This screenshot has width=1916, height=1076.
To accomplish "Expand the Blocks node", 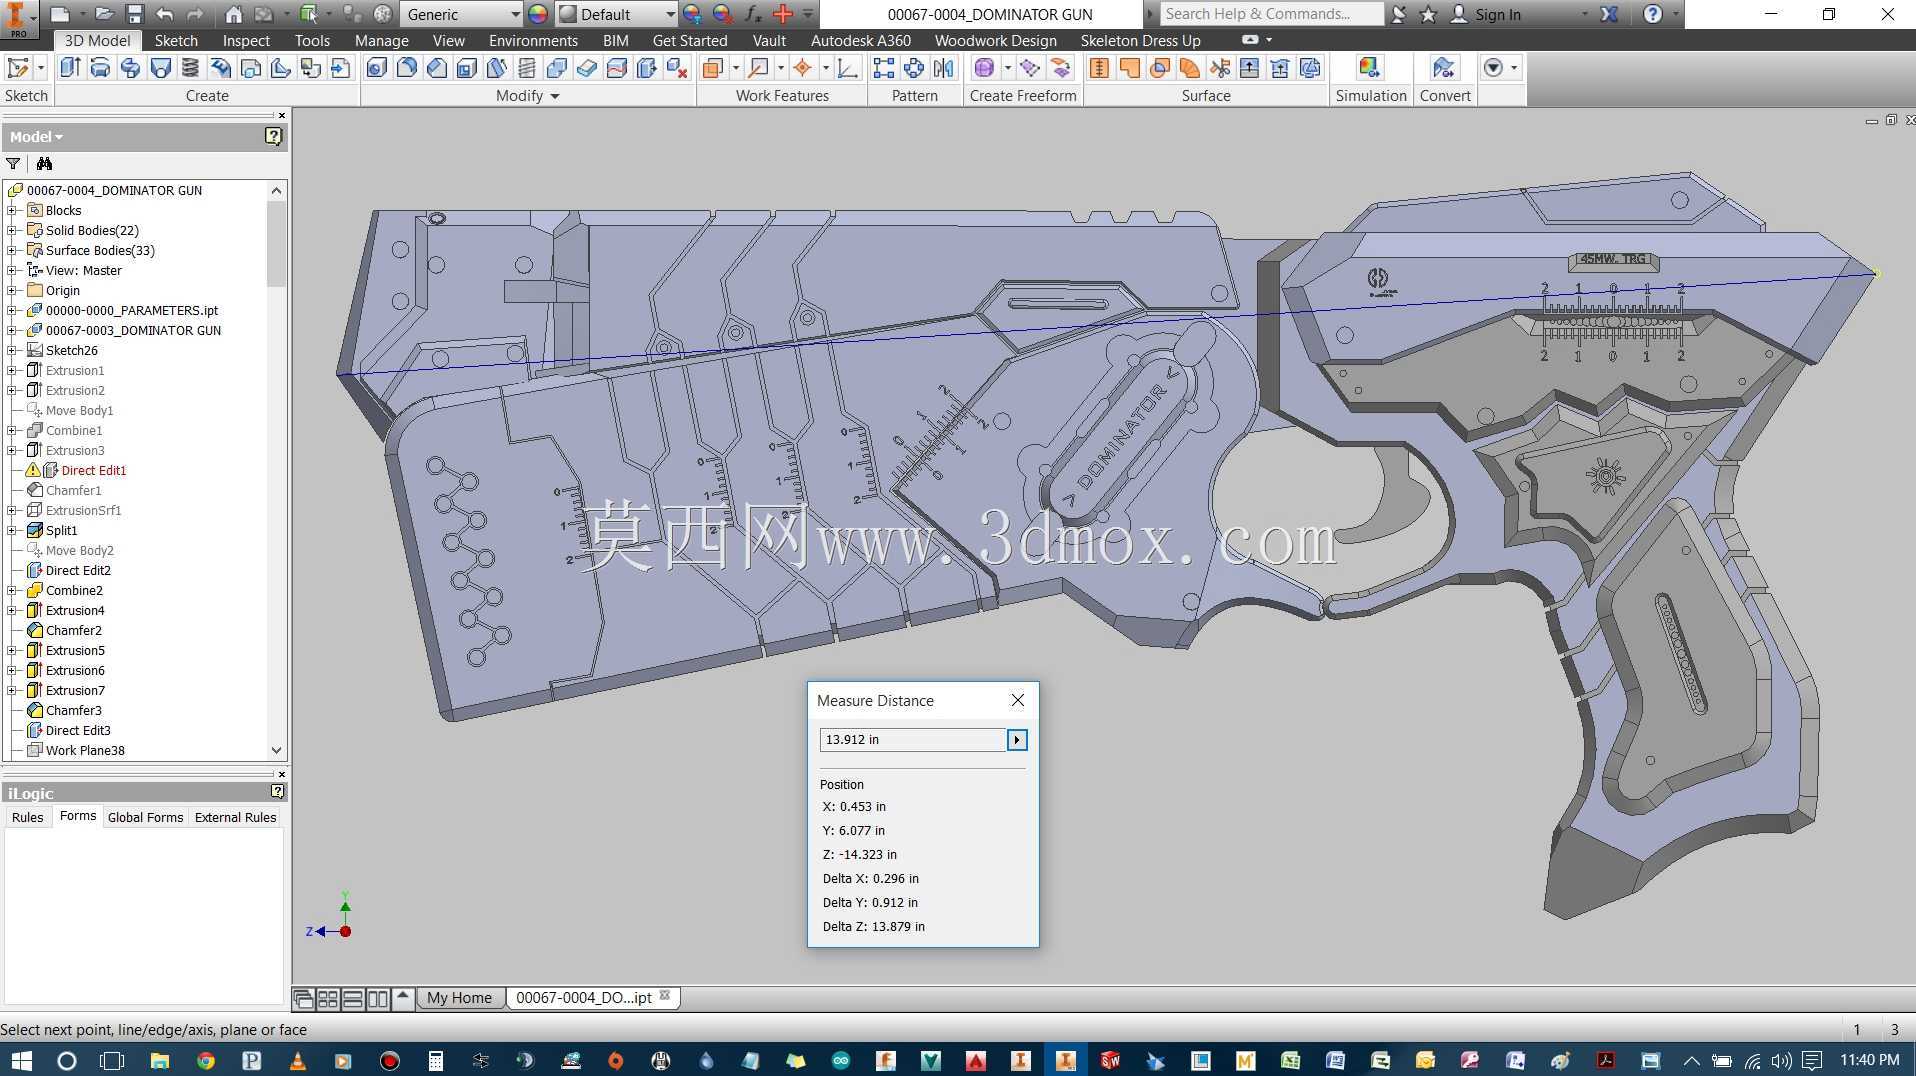I will tap(12, 210).
